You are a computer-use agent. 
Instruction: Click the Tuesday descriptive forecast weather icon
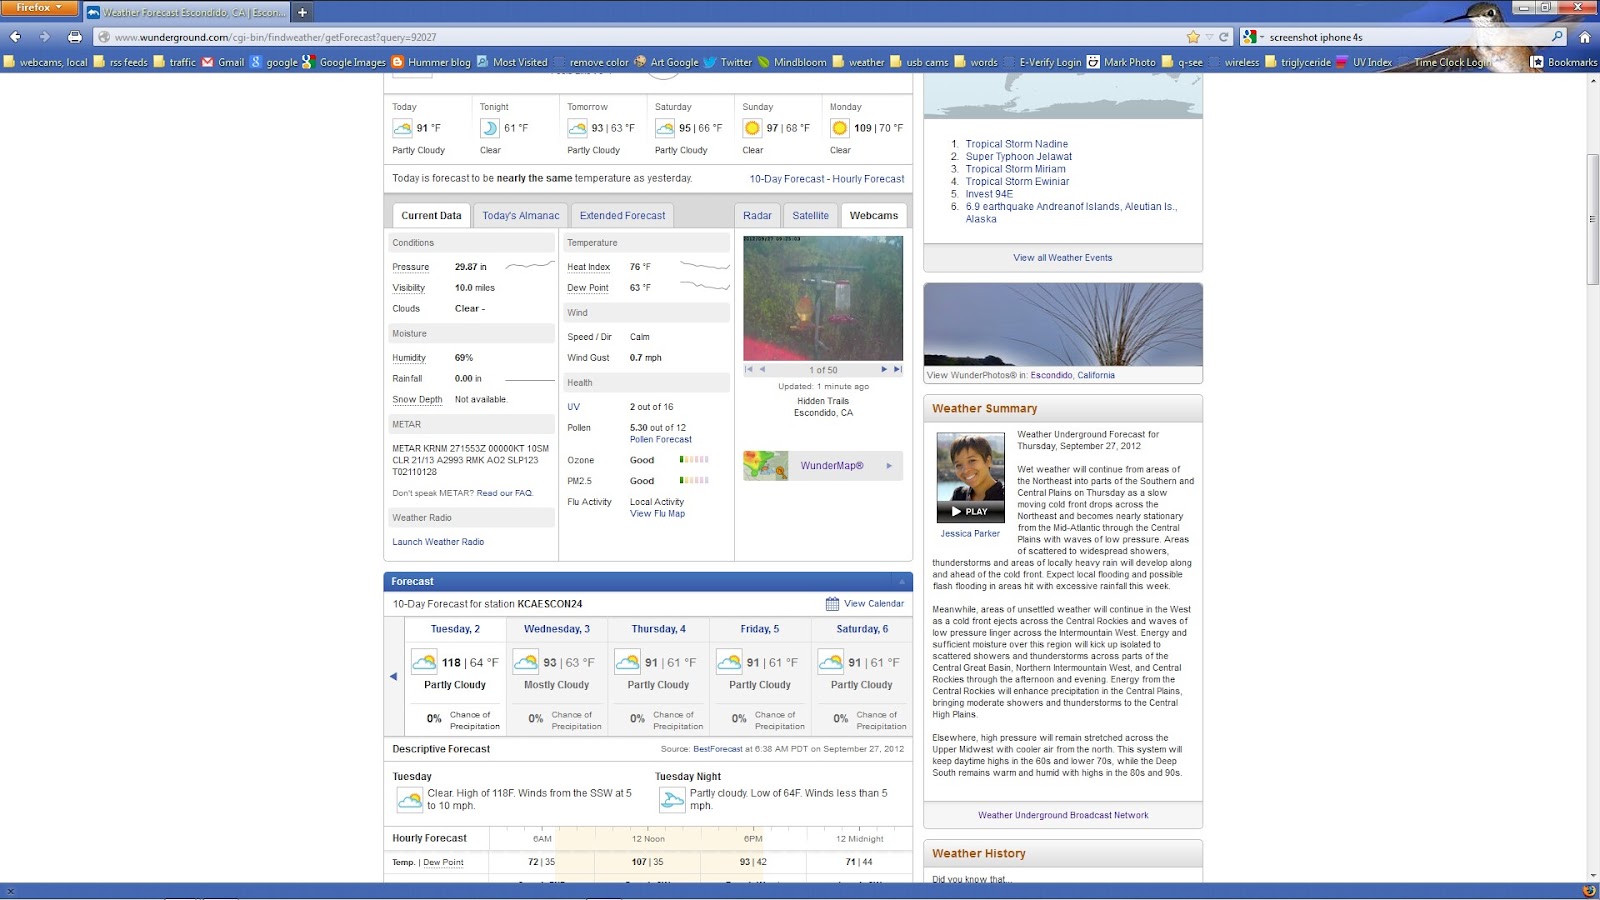pyautogui.click(x=409, y=799)
